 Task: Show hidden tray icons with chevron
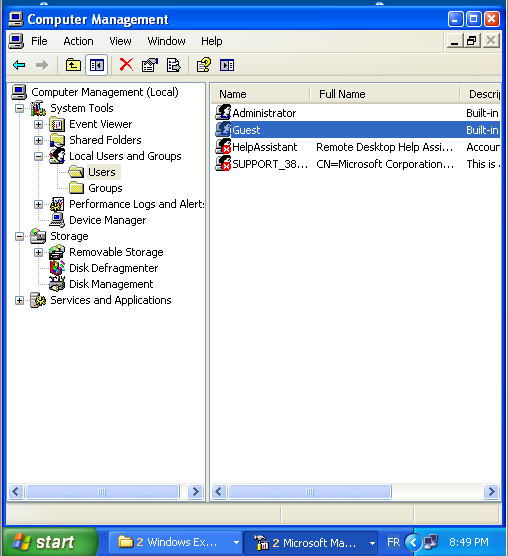pyautogui.click(x=413, y=542)
